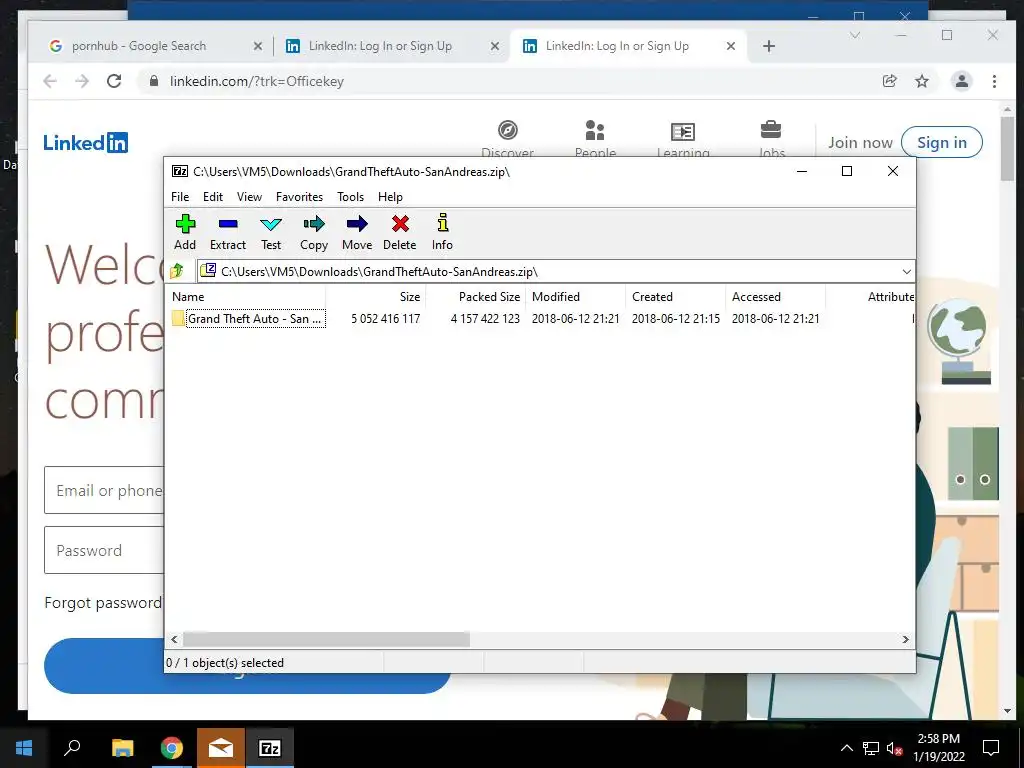Click the Extract toolbar icon
The image size is (1024, 768).
click(x=228, y=232)
